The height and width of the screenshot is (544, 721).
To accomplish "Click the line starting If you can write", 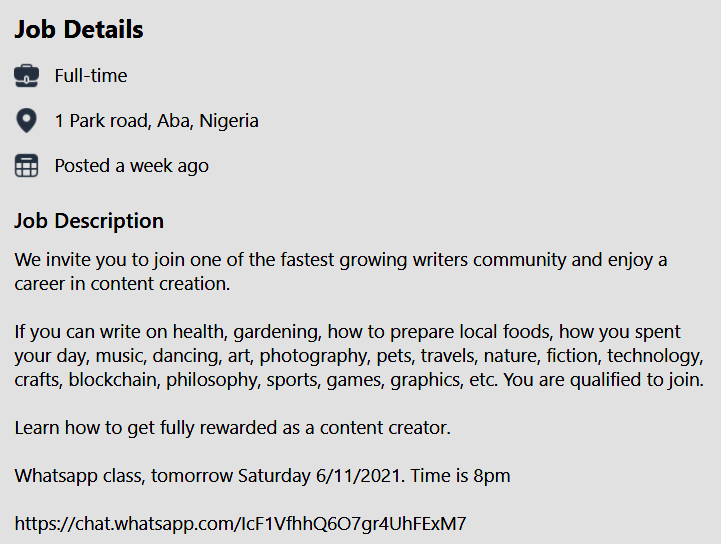I will click(x=347, y=332).
